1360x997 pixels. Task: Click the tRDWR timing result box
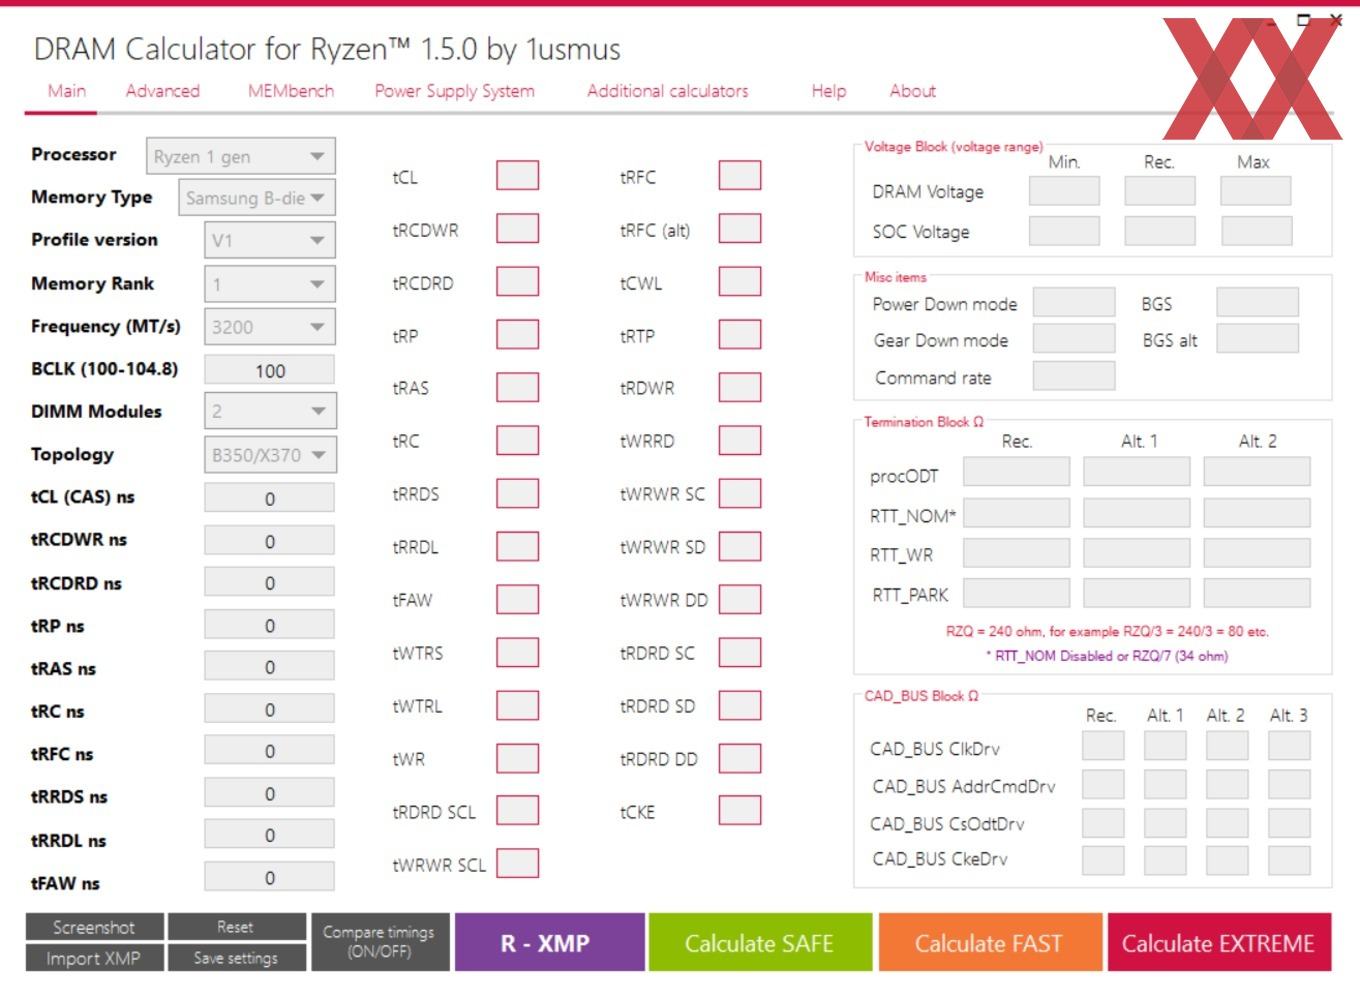pyautogui.click(x=740, y=387)
